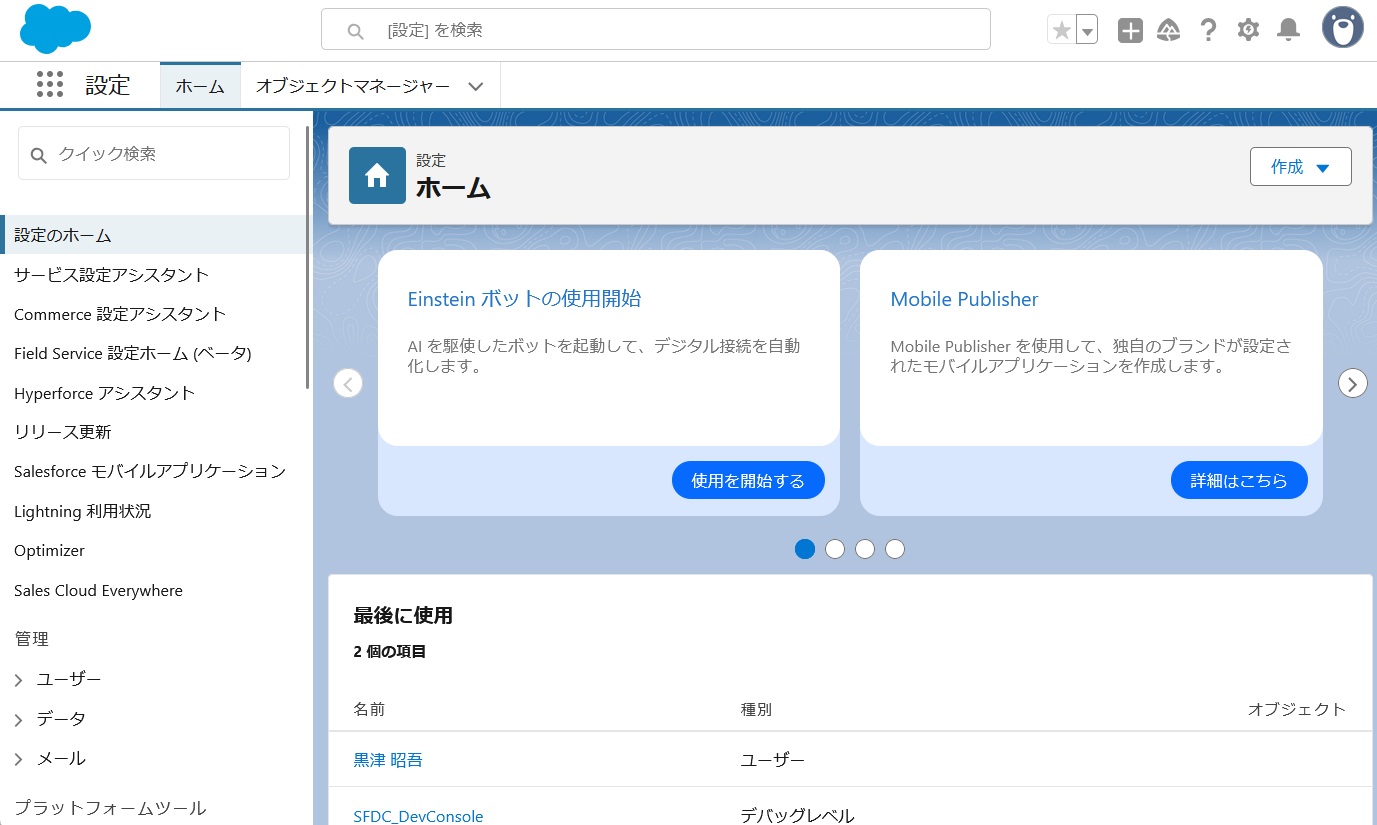The width and height of the screenshot is (1377, 825).
Task: Open the 黒津 昭吾 user link
Action: coord(387,759)
